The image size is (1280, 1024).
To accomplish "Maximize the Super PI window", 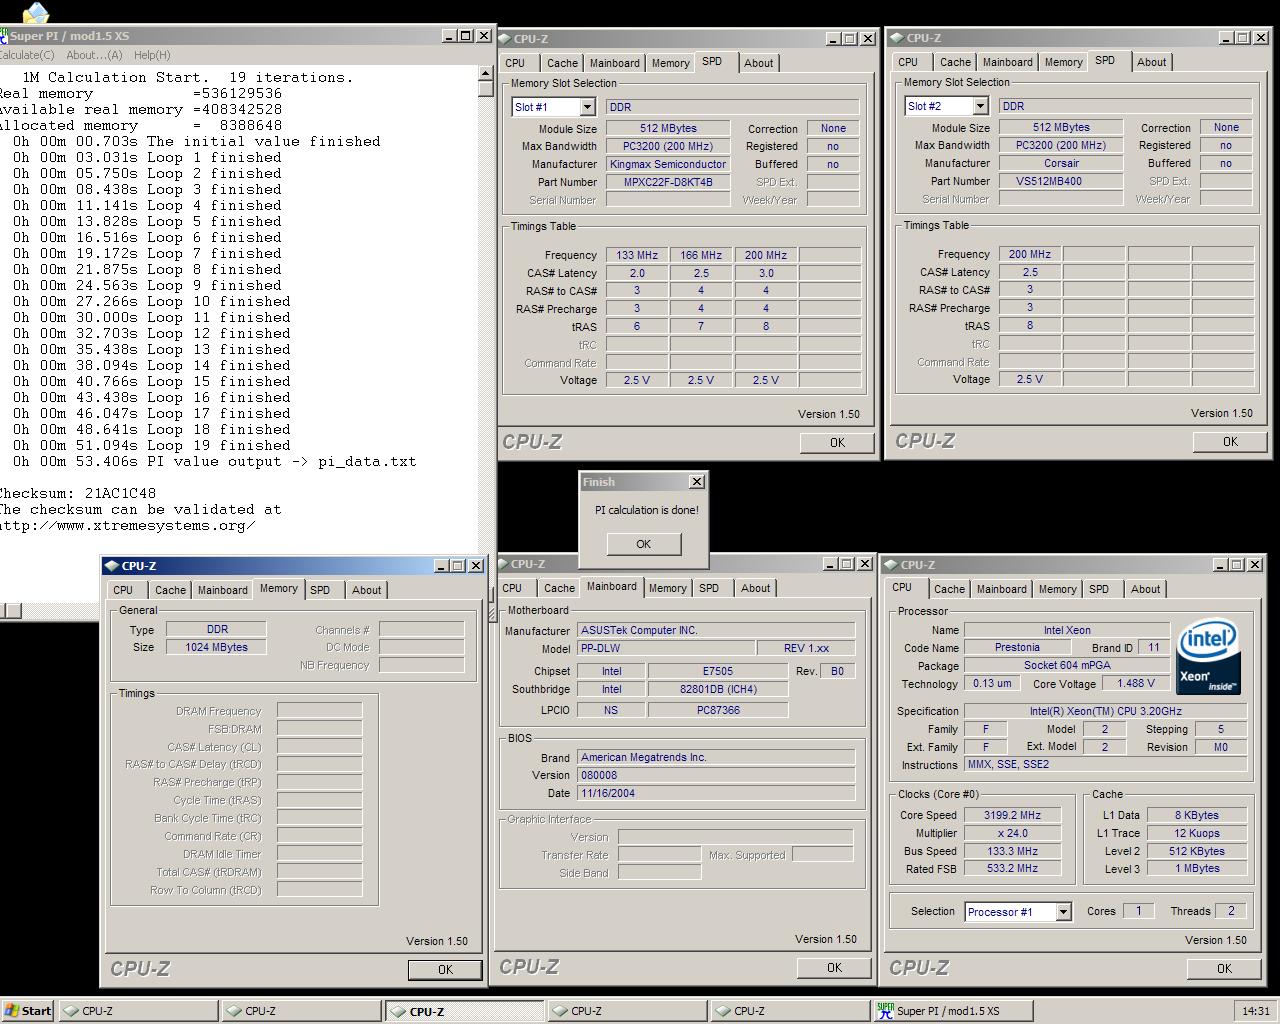I will (x=465, y=35).
